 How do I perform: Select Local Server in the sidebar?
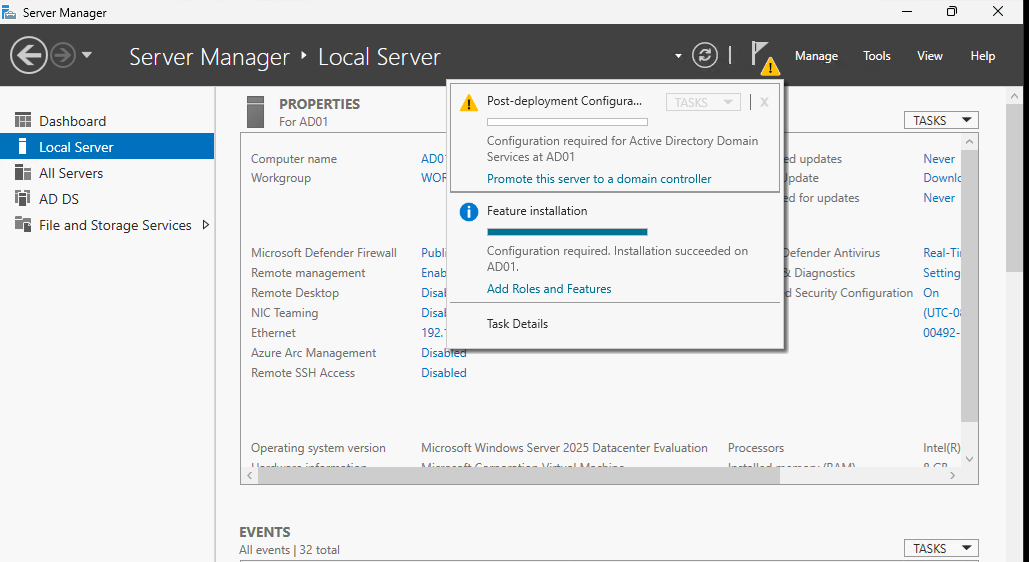(107, 146)
